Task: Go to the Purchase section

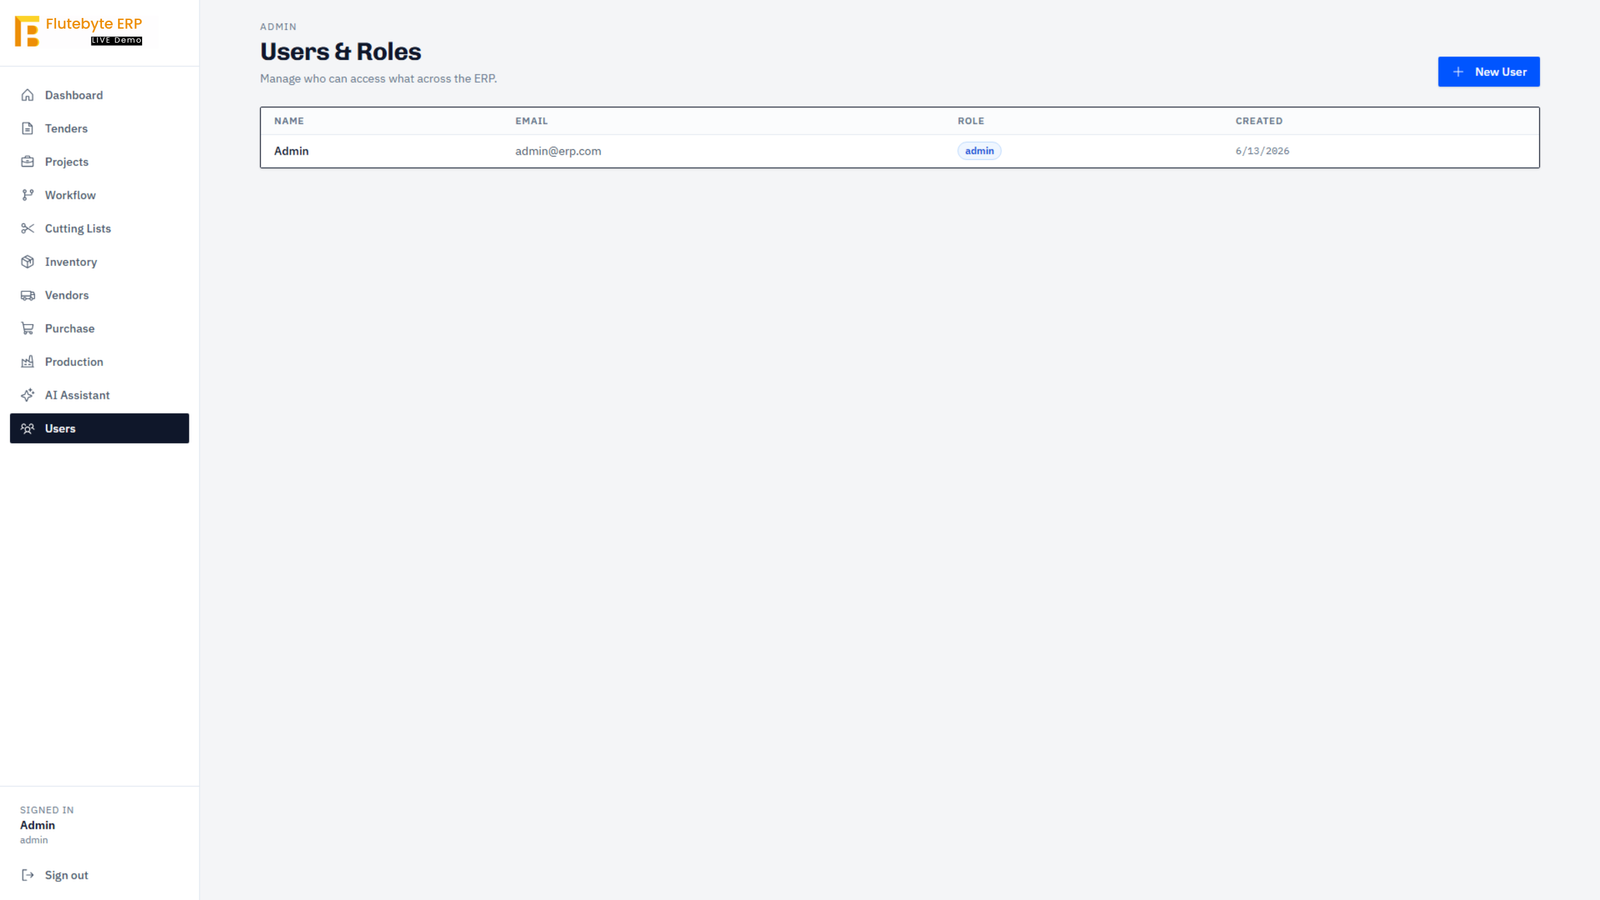Action: pos(99,328)
